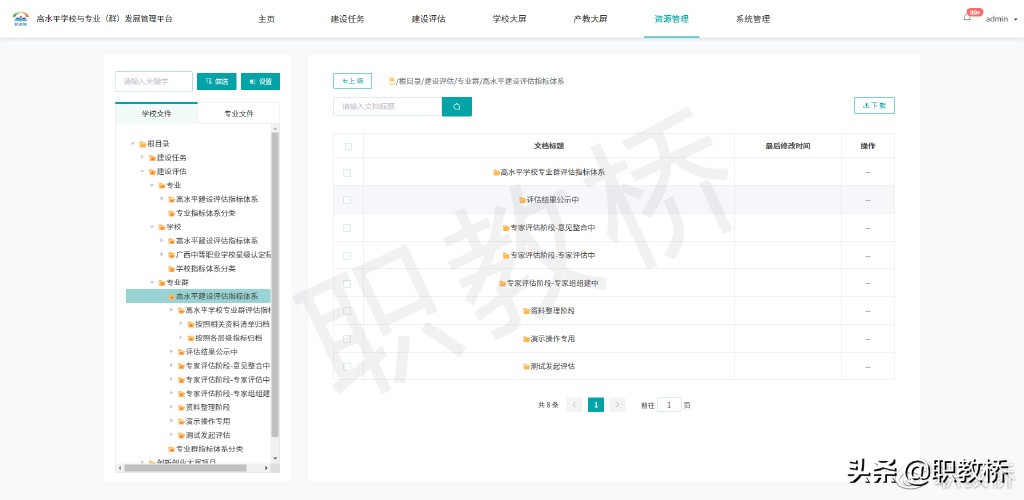Viewport: 1024px width, 500px height.
Task: Click folder icon of 专家评估阶段-专家组组建中 table row
Action: pos(502,283)
